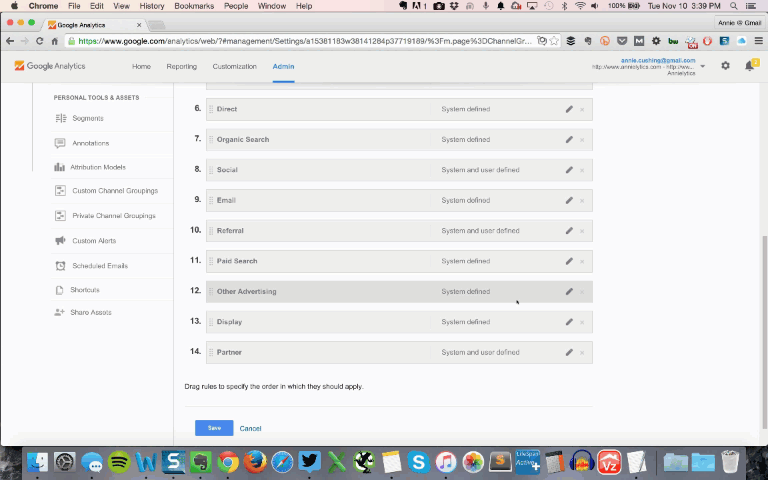This screenshot has width=768, height=480.
Task: Click the Google Analytics logo
Action: pyautogui.click(x=50, y=66)
